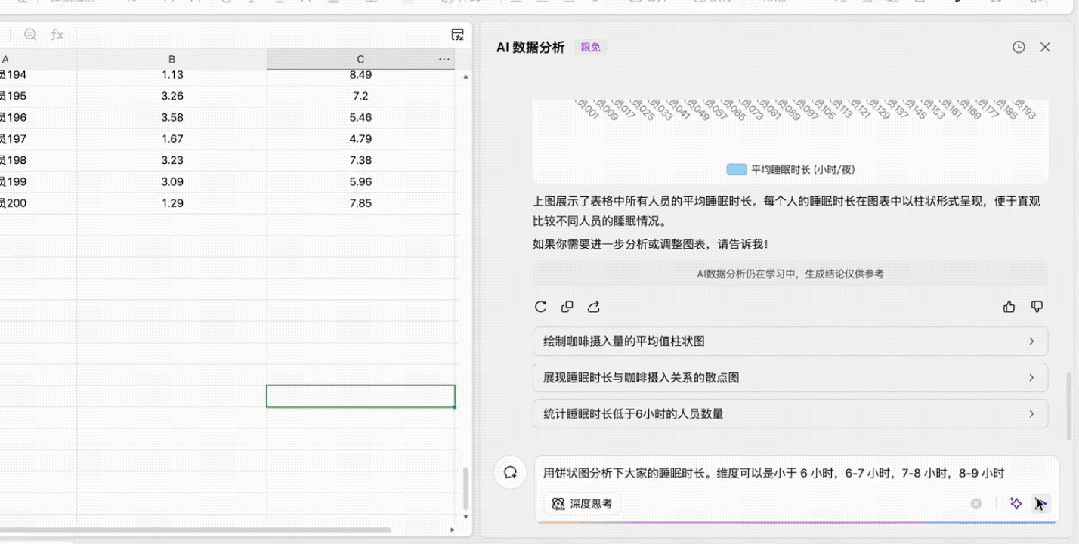Give the response a thumbs up
1079x544 pixels.
(1009, 307)
